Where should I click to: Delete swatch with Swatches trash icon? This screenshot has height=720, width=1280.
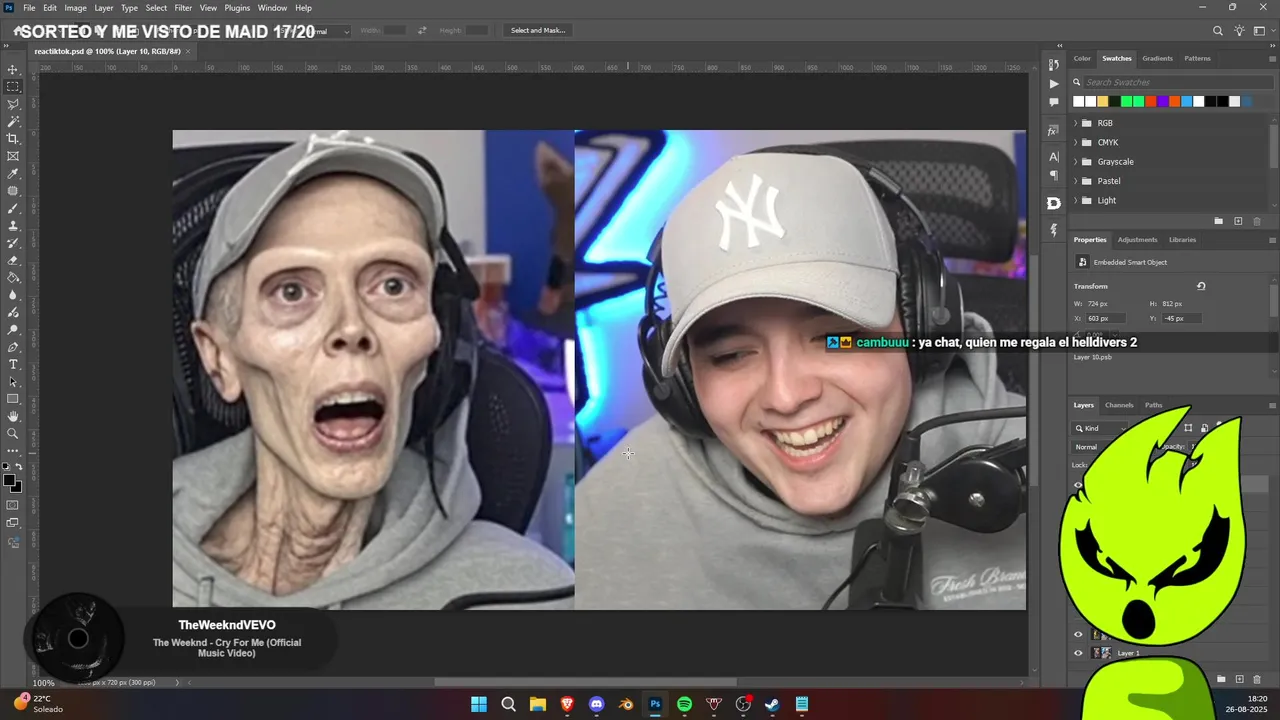point(1257,221)
